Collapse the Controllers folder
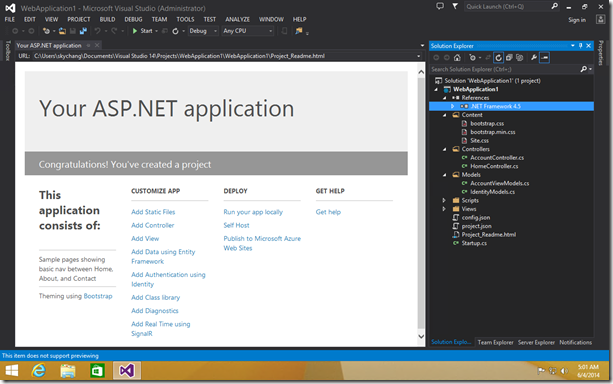Viewport: 613px width, 384px height. 445,149
